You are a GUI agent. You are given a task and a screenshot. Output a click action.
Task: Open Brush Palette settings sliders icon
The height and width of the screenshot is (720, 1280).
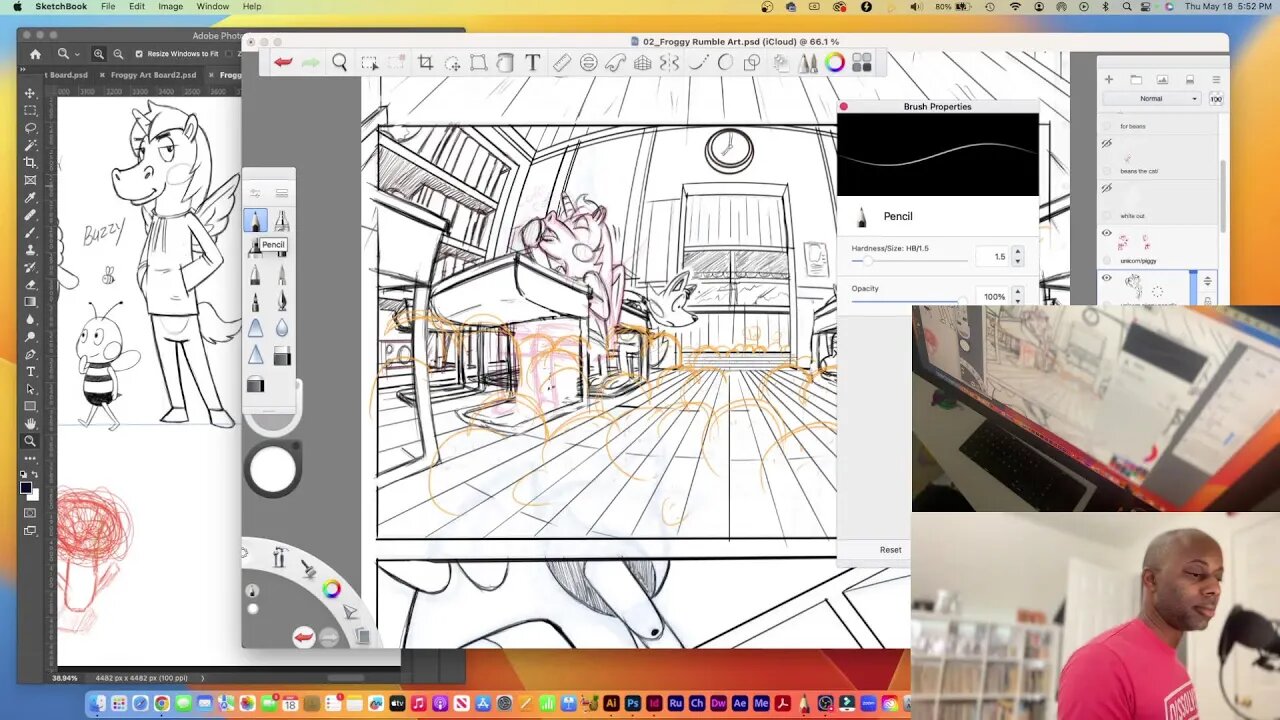pyautogui.click(x=255, y=192)
